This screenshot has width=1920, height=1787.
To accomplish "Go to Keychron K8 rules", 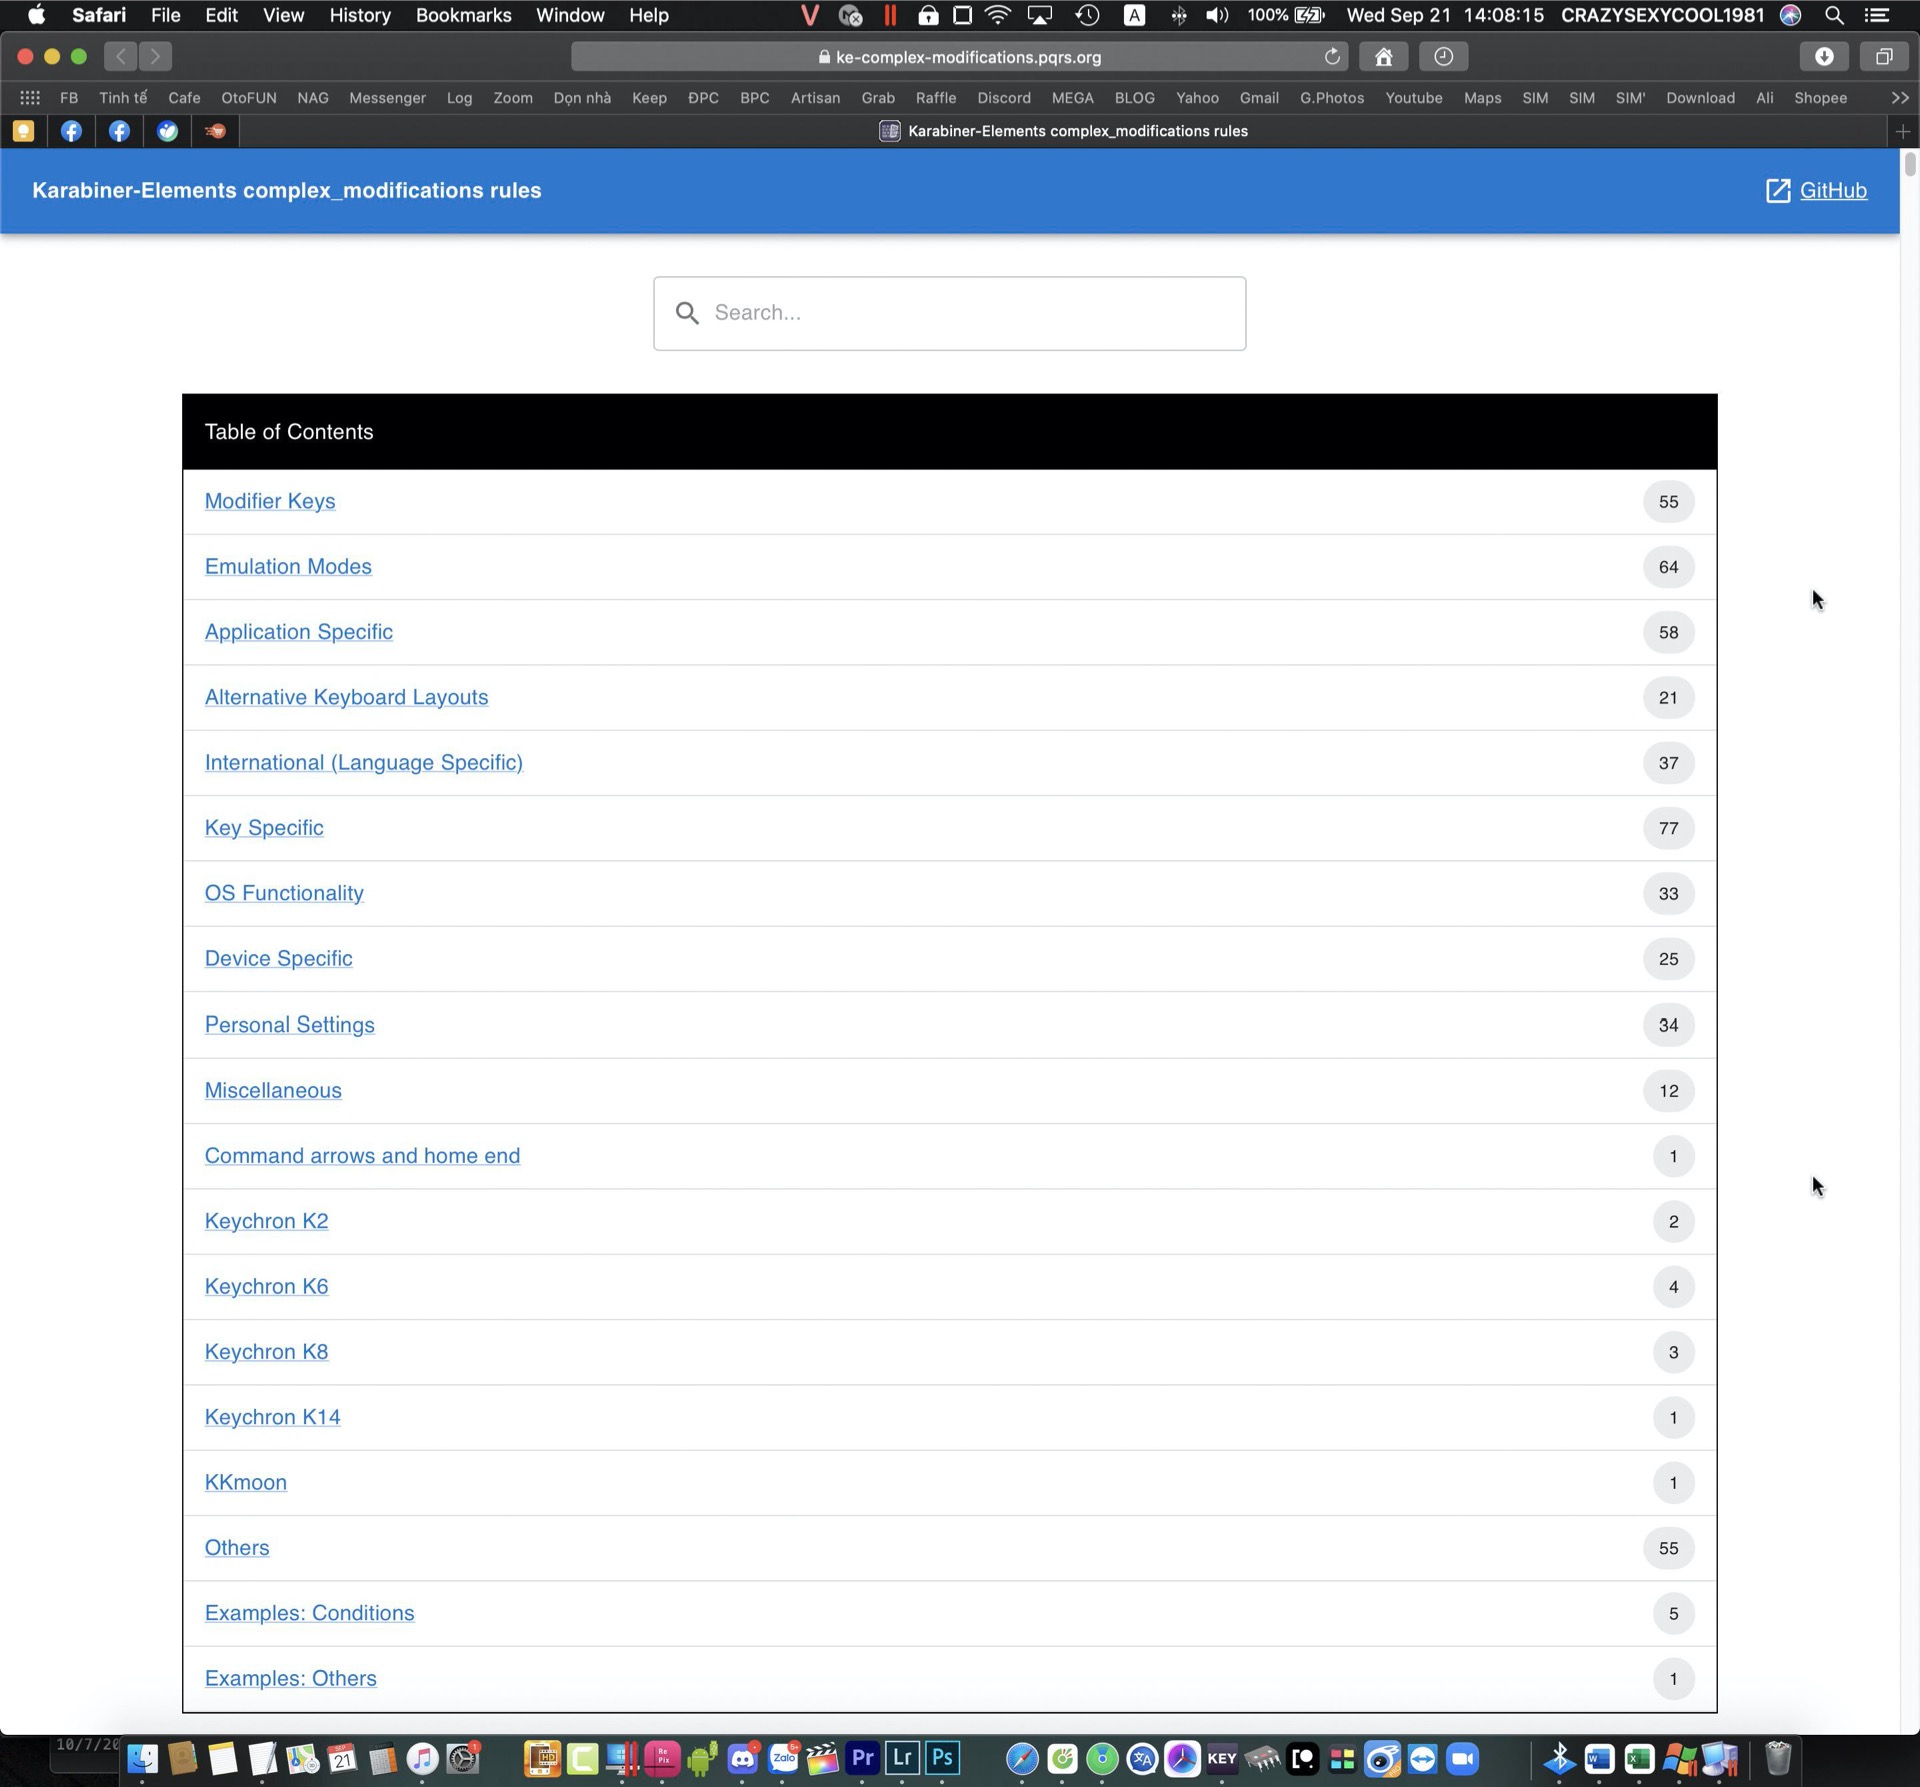I will point(266,1351).
